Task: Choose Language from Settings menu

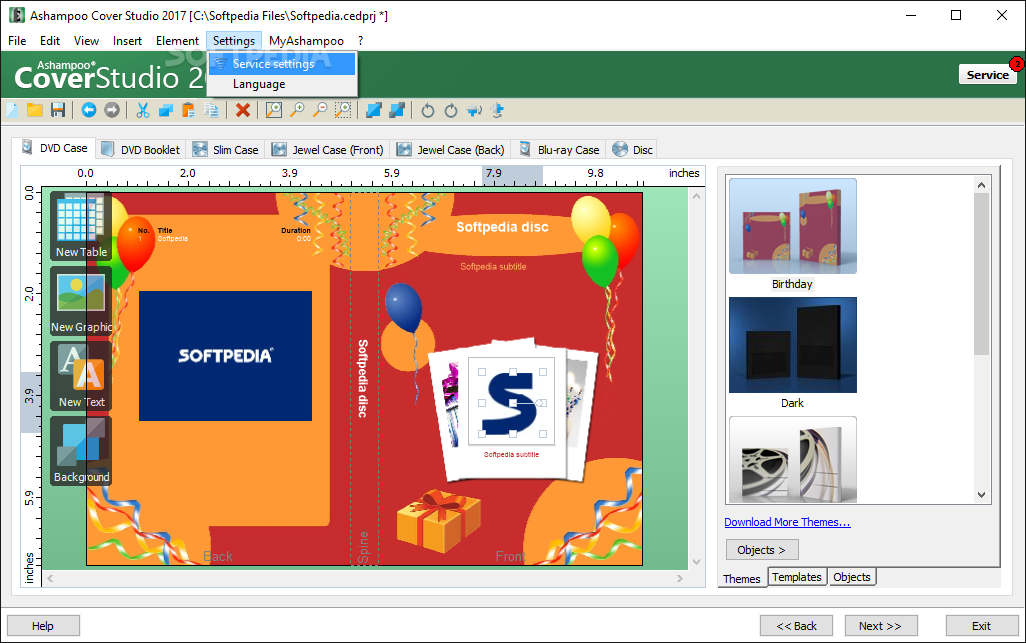Action: point(282,84)
